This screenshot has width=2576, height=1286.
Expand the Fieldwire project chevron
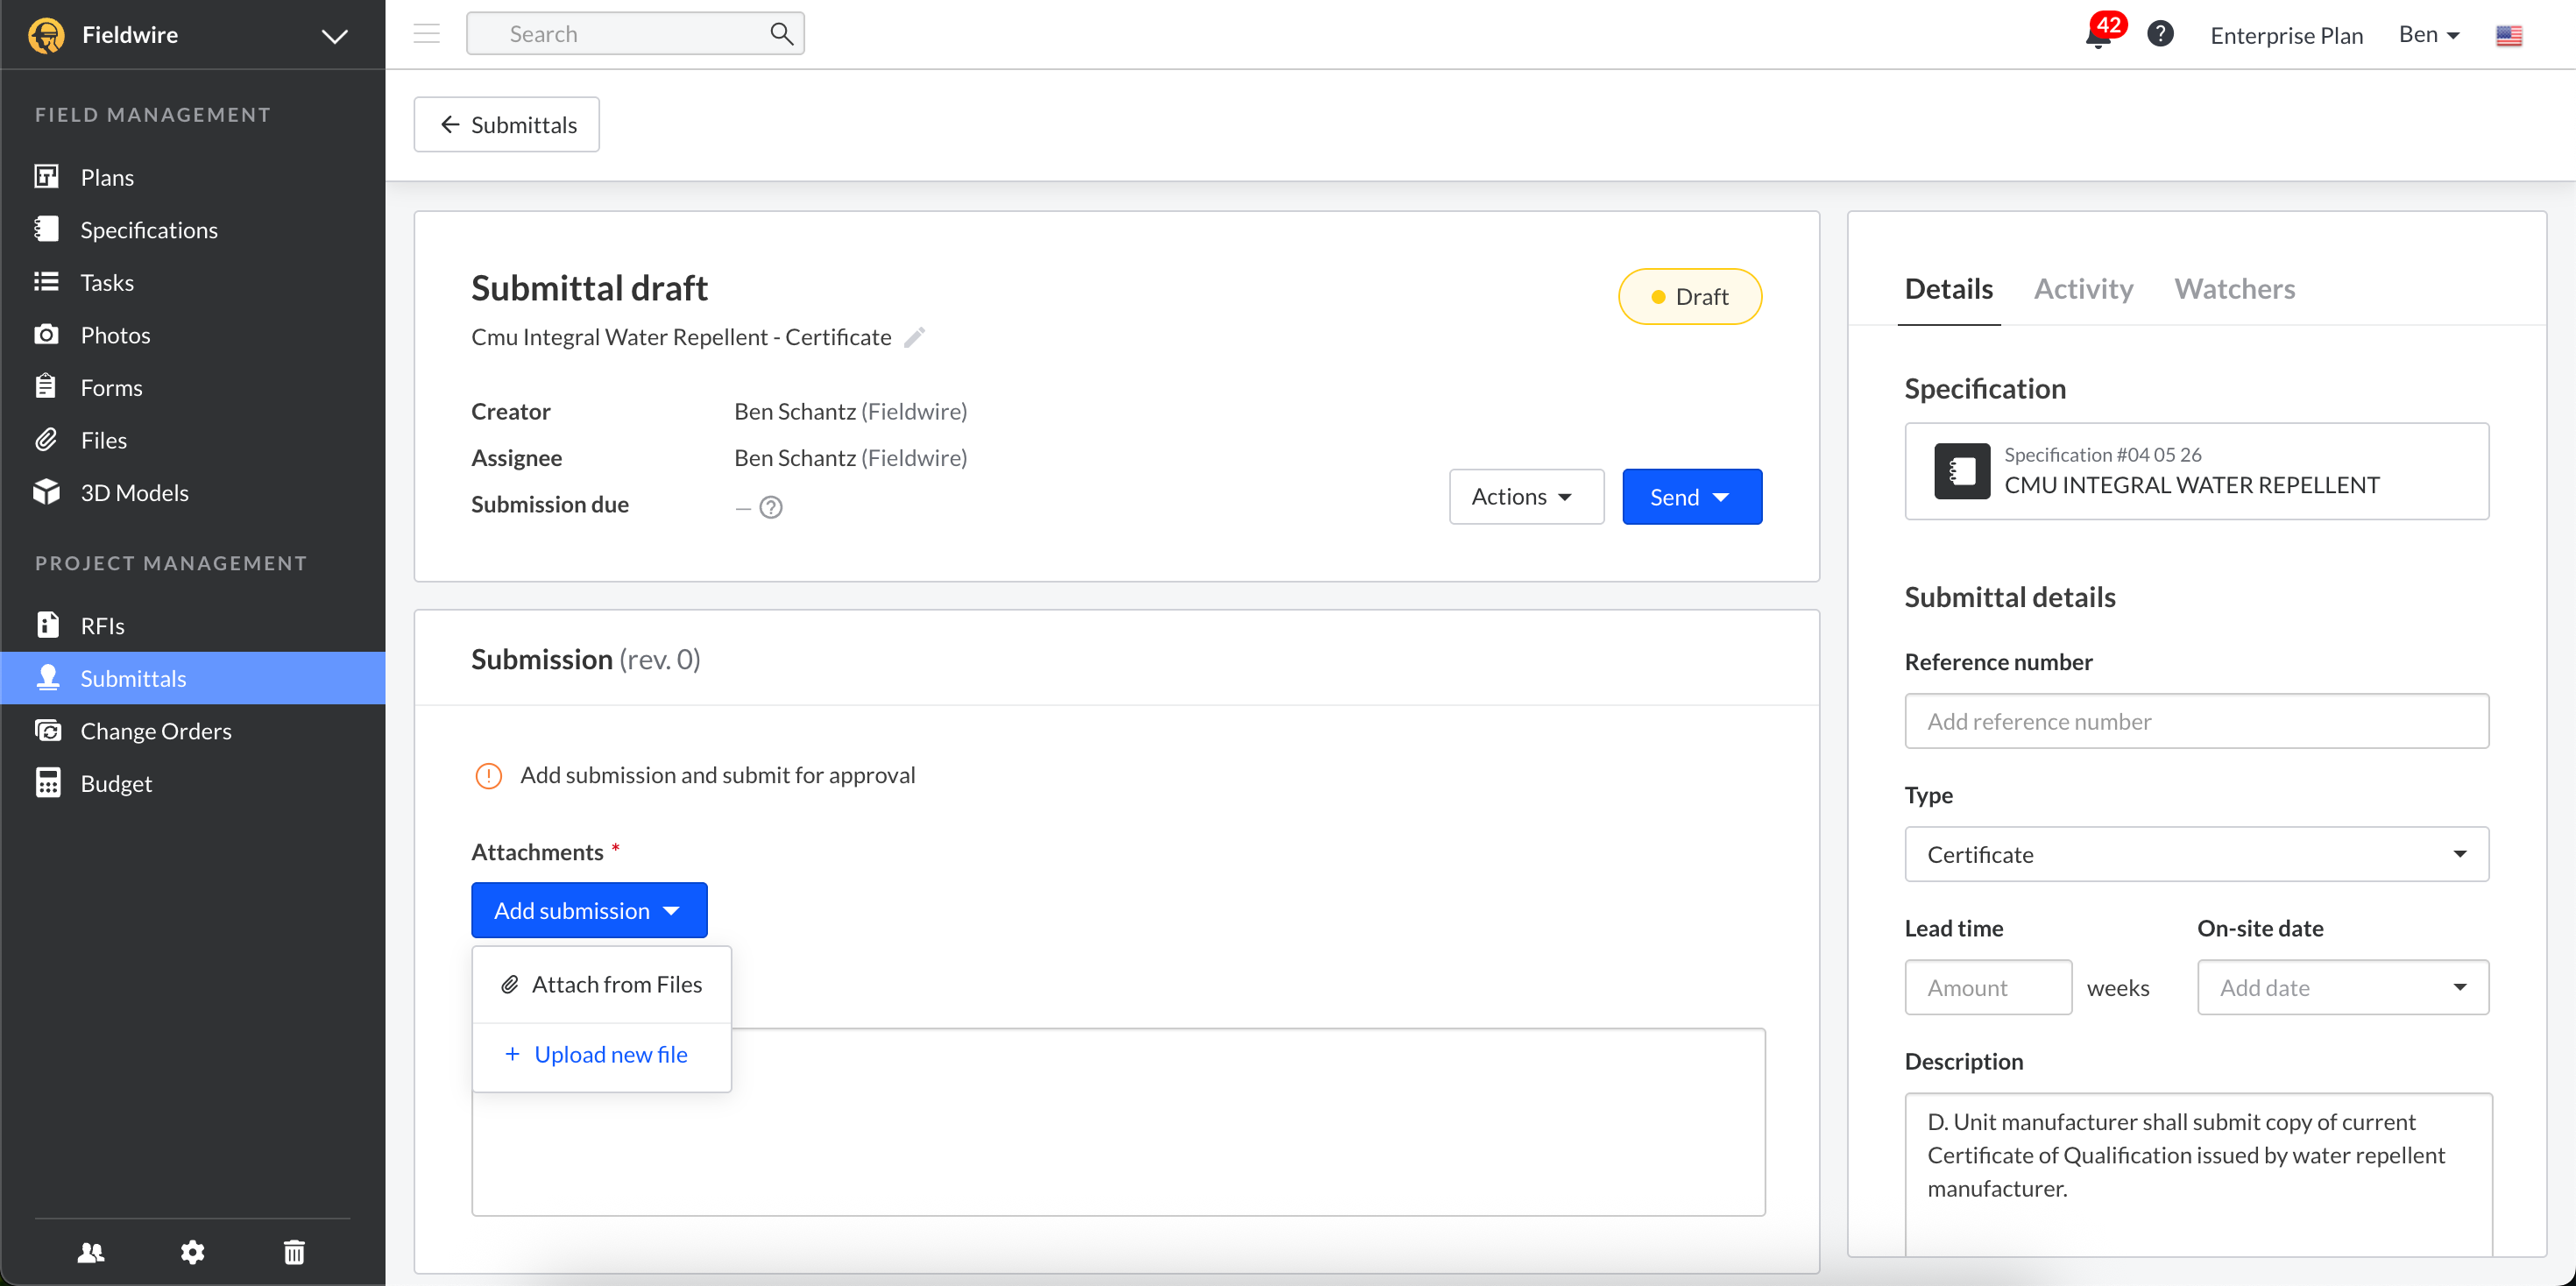(x=334, y=36)
